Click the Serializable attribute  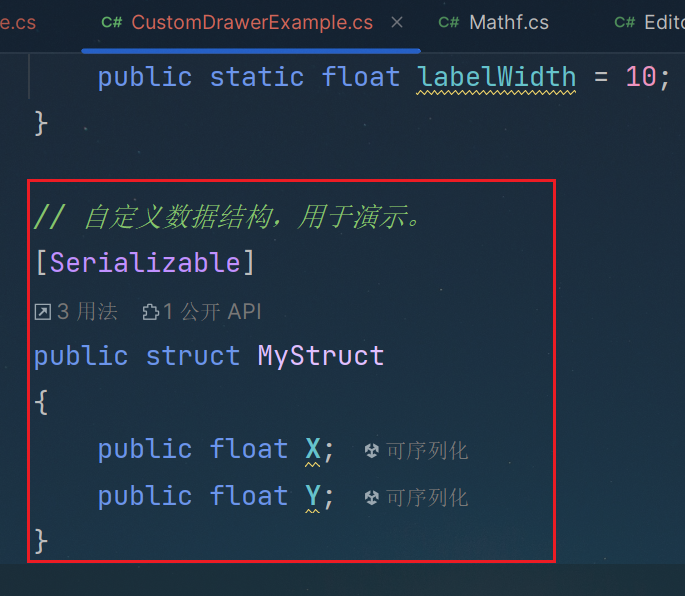tap(145, 263)
